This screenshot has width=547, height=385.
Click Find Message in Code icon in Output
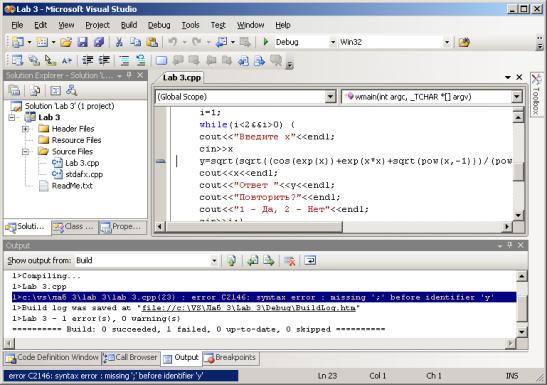coord(231,261)
